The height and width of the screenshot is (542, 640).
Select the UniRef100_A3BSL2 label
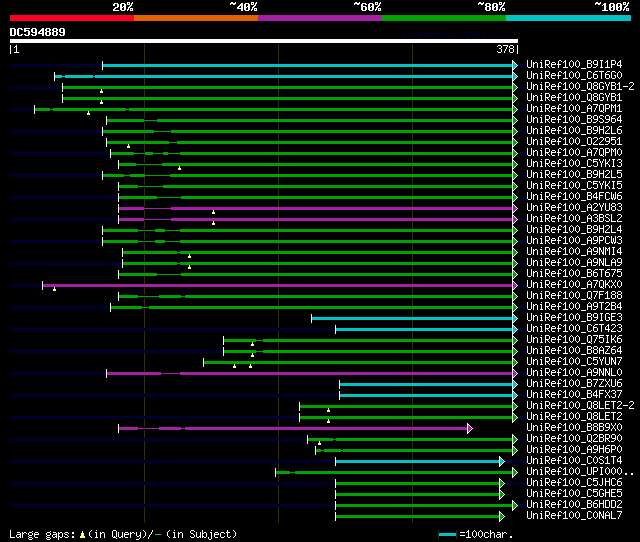pos(574,219)
